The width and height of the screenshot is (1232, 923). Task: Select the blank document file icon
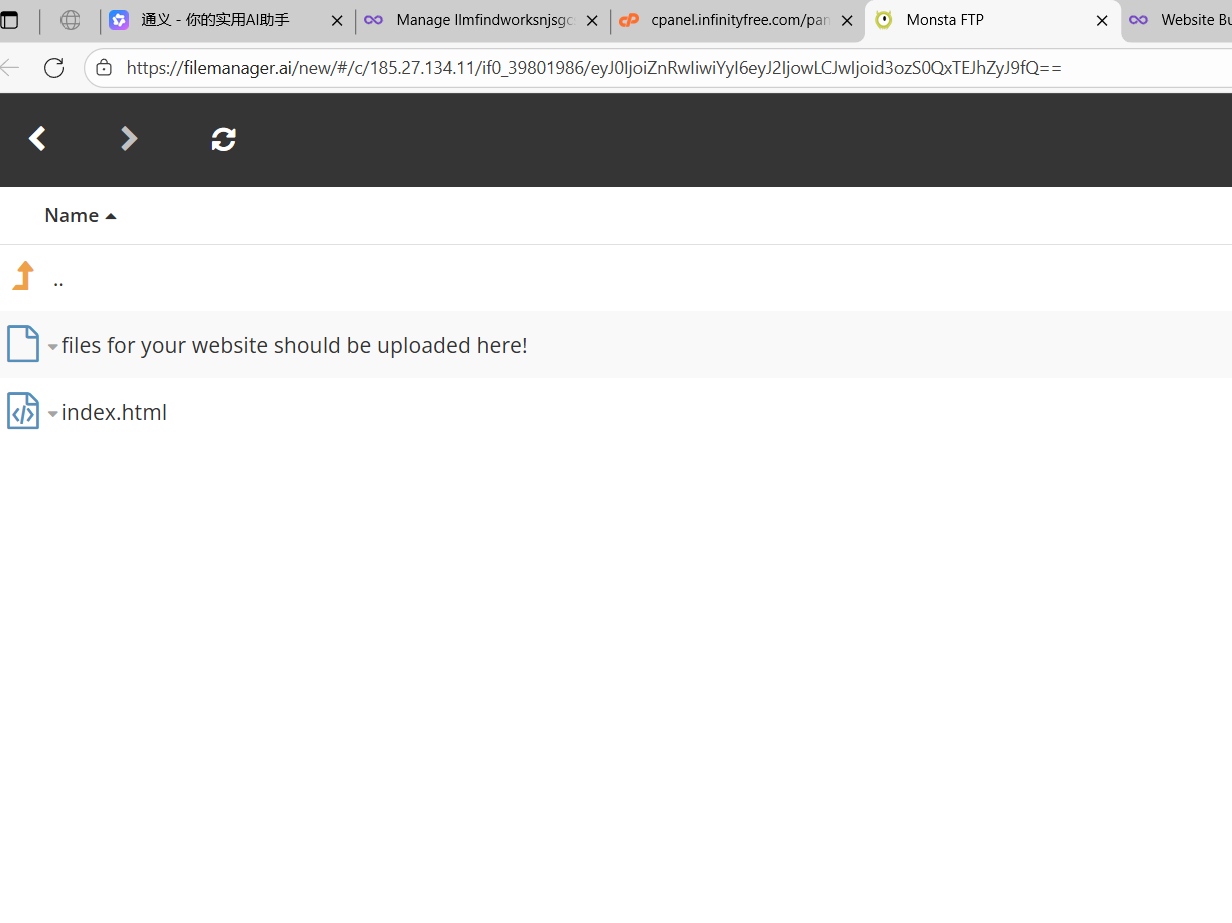click(x=23, y=344)
